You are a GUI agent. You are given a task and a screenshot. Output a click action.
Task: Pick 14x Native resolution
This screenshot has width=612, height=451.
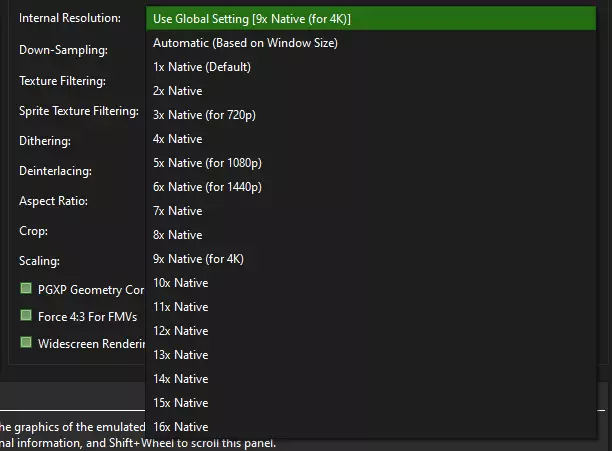tap(371, 378)
